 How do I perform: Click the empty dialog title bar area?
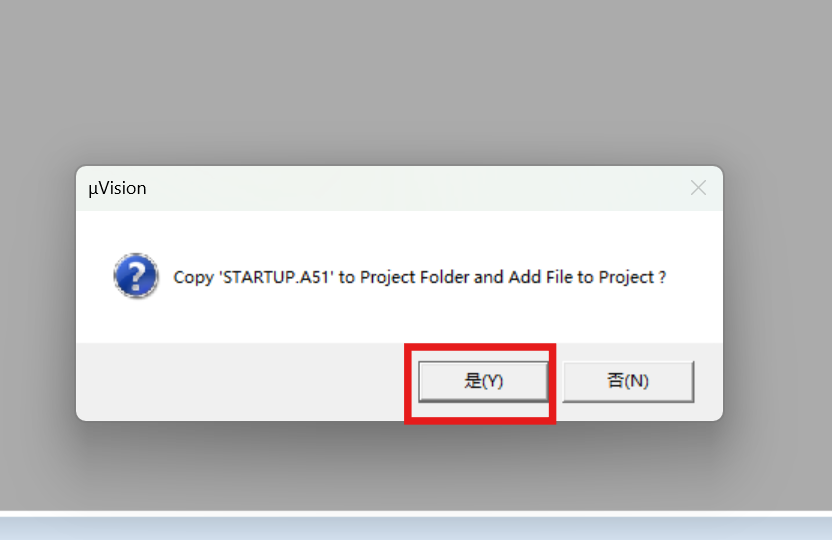click(x=414, y=188)
